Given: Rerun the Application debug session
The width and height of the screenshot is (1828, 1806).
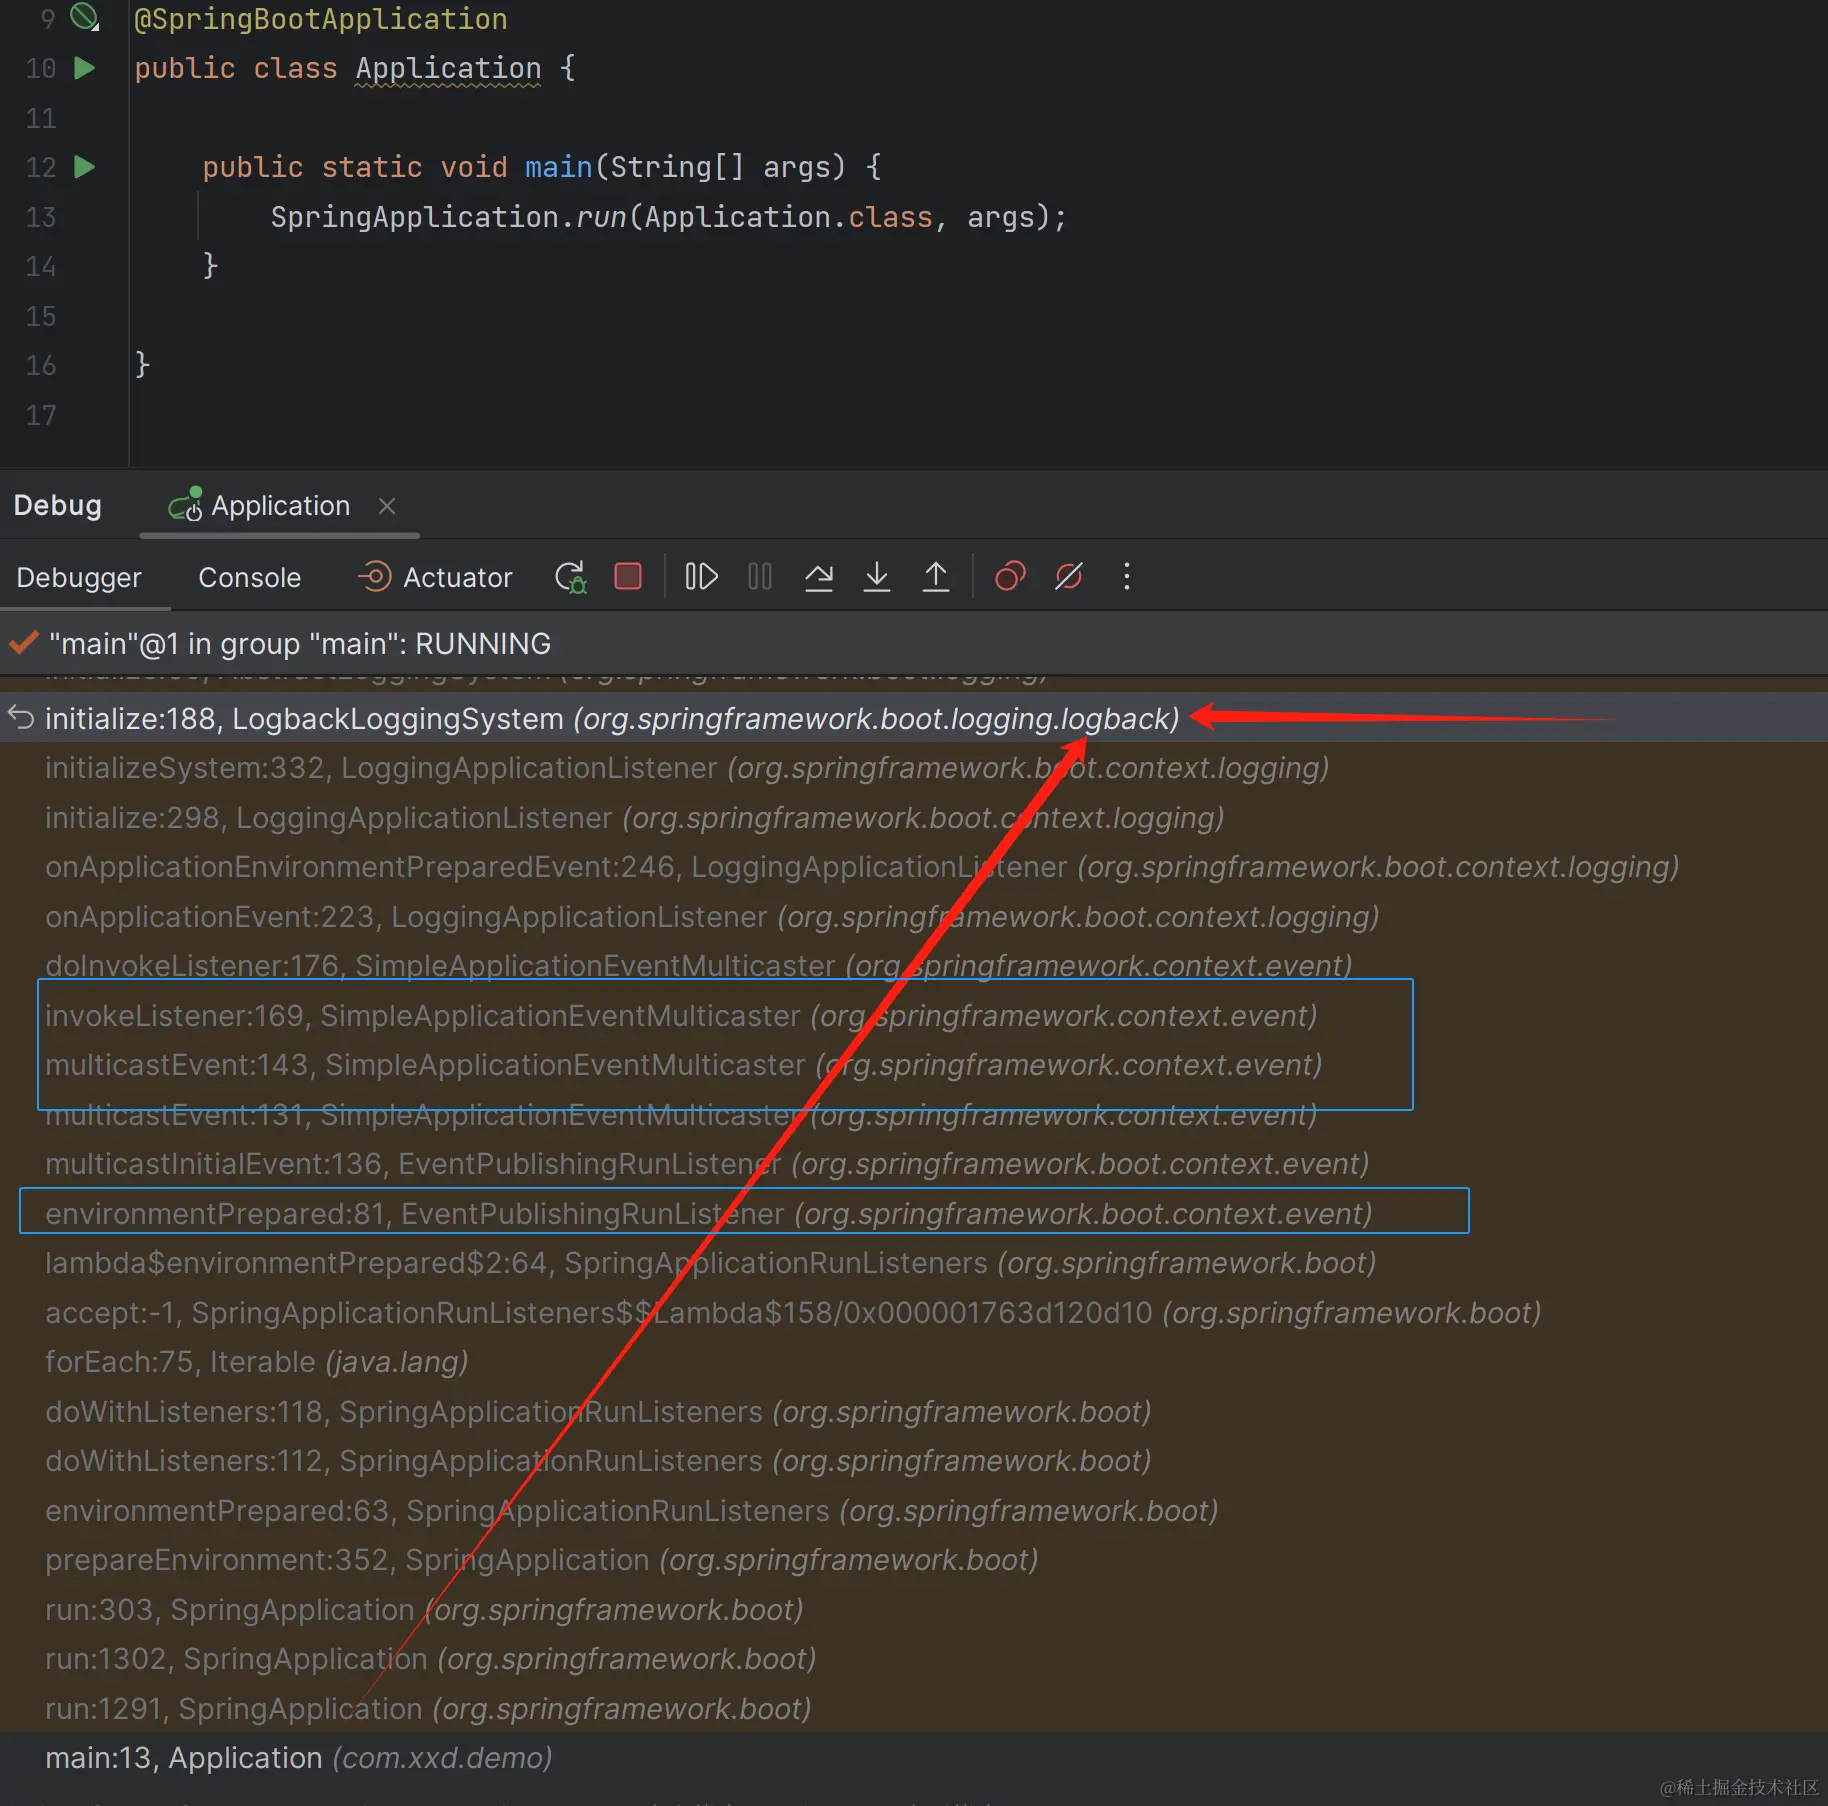Looking at the screenshot, I should (571, 577).
